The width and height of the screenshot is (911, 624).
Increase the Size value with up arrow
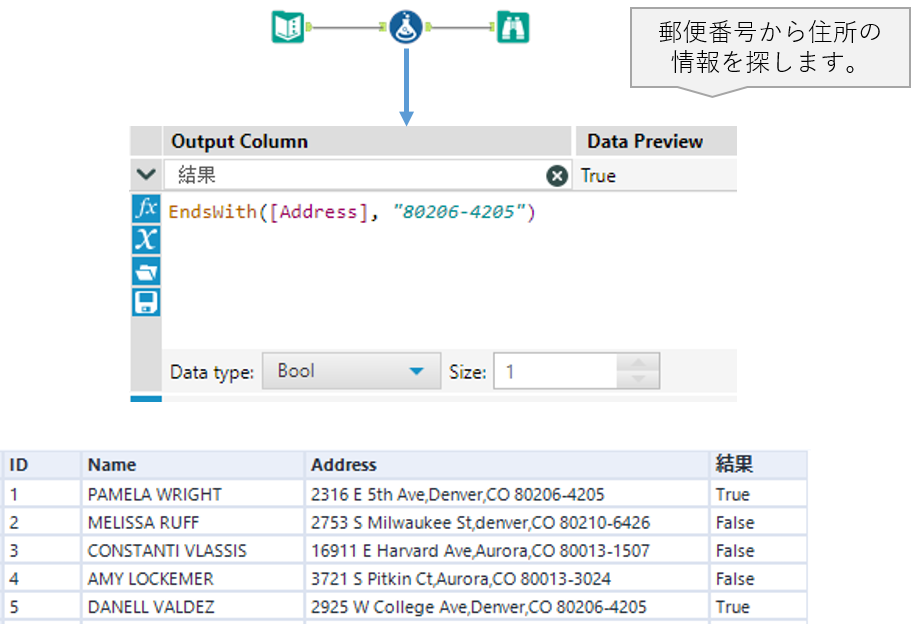pyautogui.click(x=638, y=363)
